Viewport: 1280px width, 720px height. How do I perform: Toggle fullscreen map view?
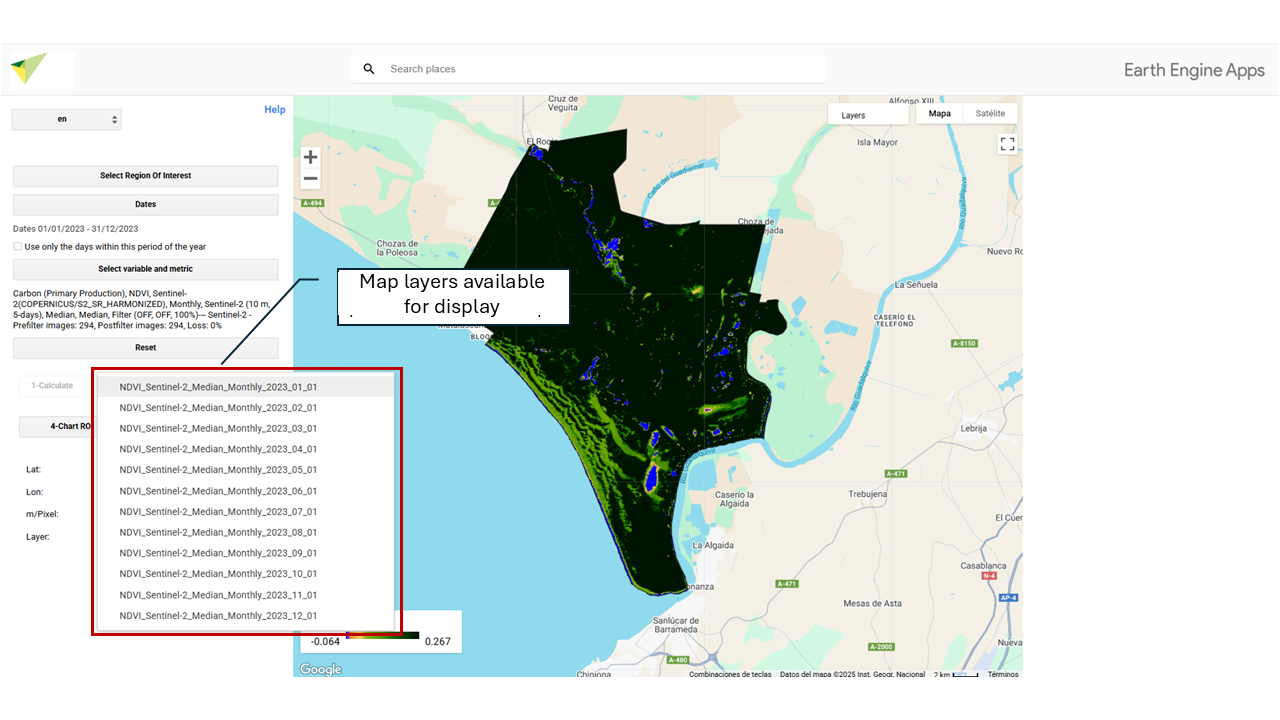[x=1007, y=144]
